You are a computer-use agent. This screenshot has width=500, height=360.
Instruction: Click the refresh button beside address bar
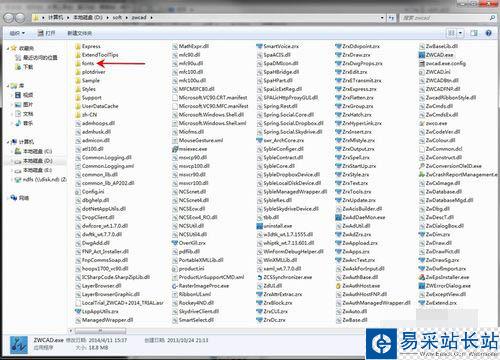391,17
